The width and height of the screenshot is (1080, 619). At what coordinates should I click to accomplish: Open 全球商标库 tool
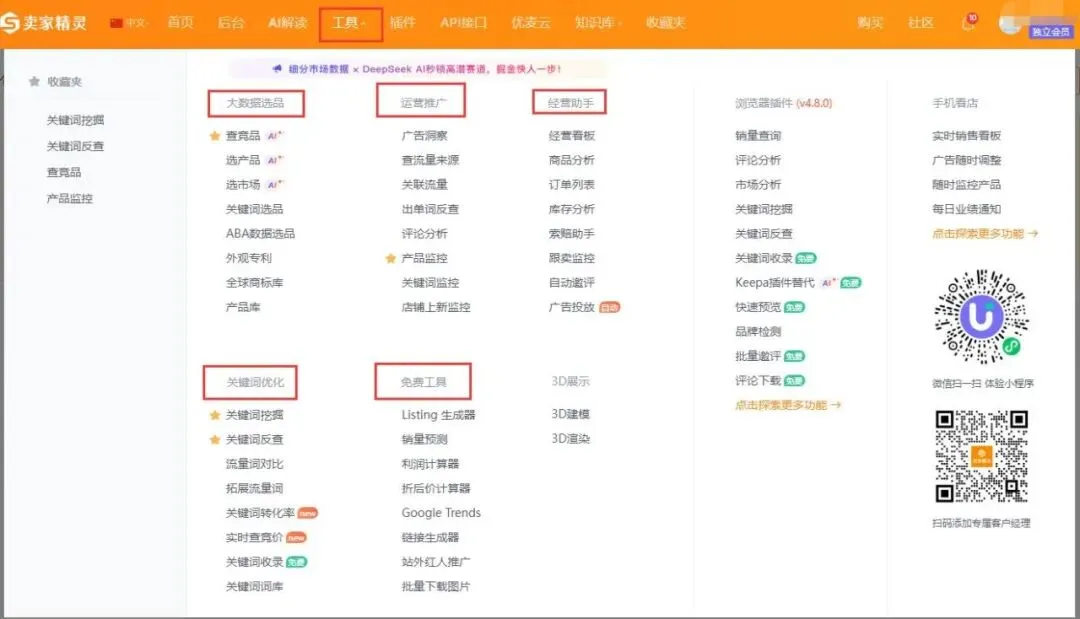pos(254,282)
